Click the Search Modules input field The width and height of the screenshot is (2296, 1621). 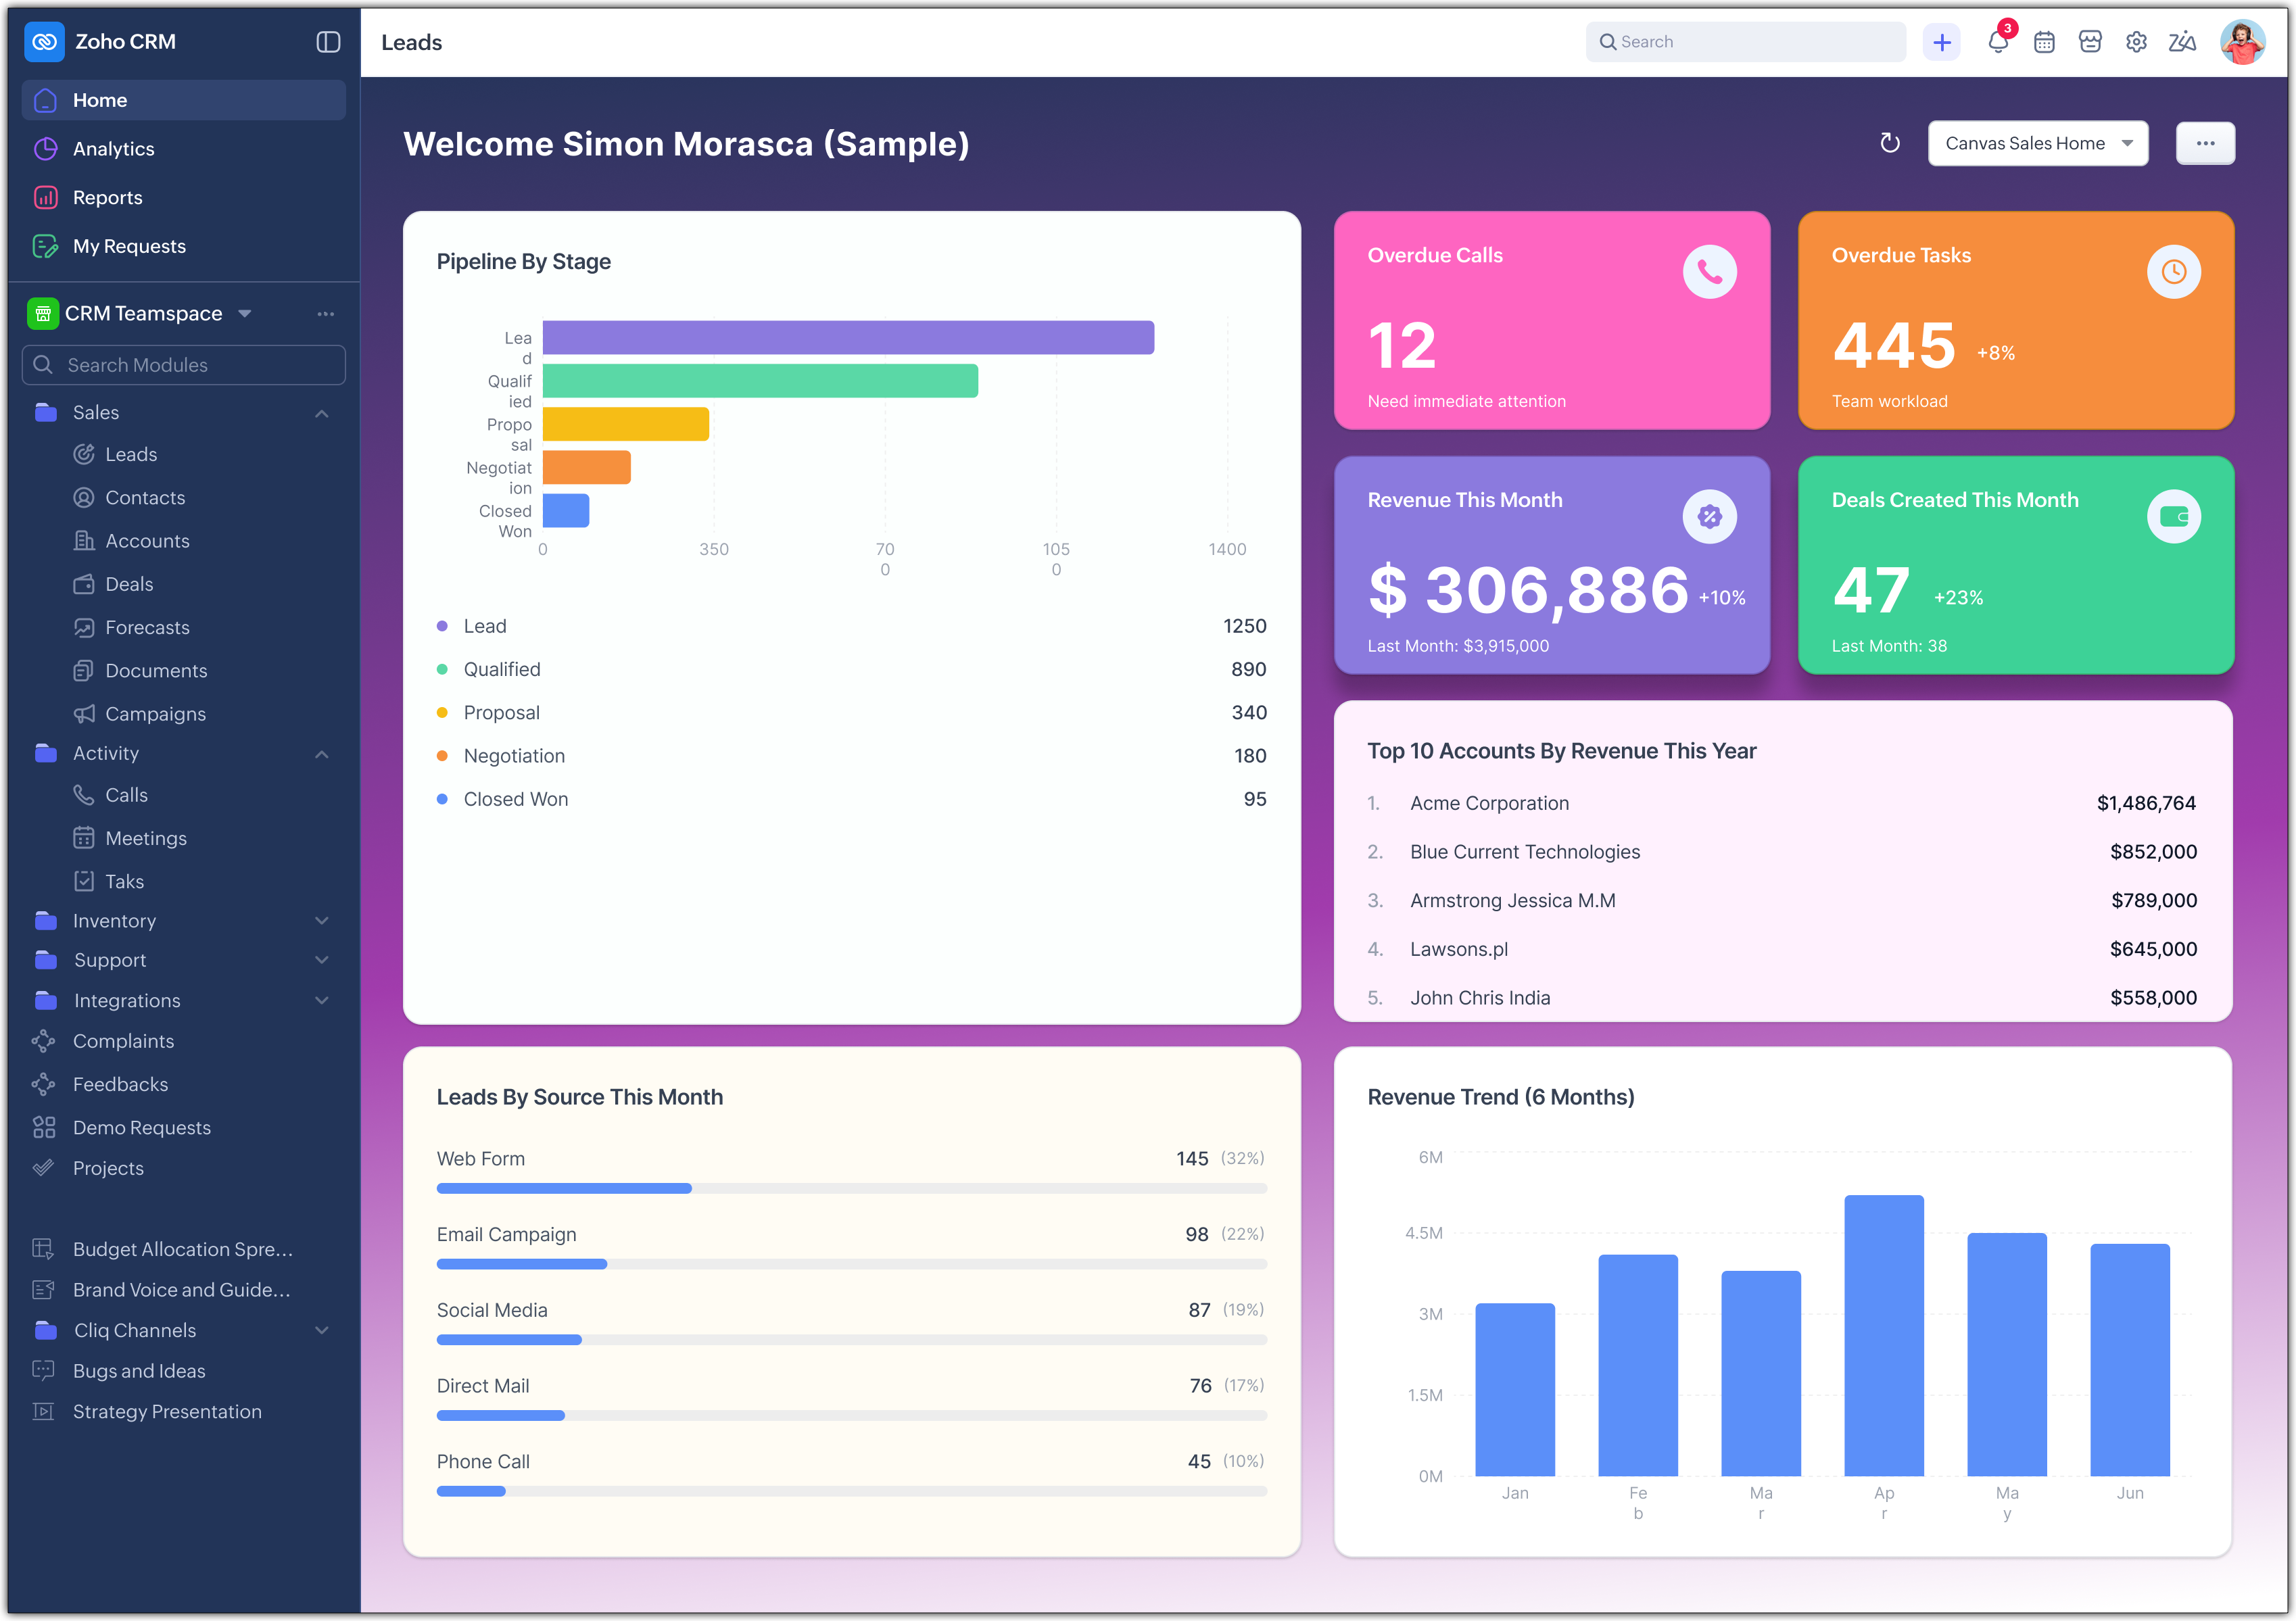click(184, 365)
